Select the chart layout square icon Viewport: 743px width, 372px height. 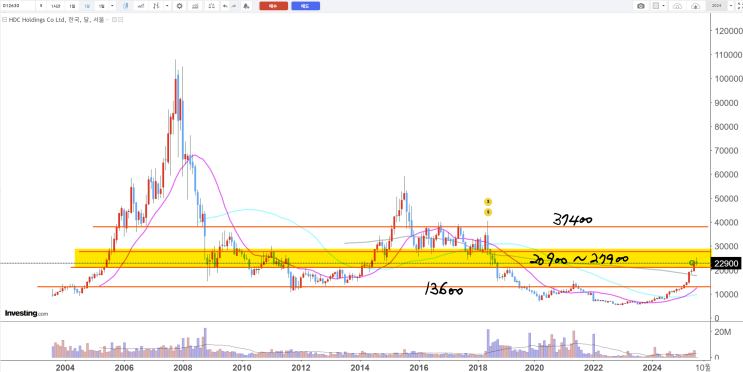656,6
